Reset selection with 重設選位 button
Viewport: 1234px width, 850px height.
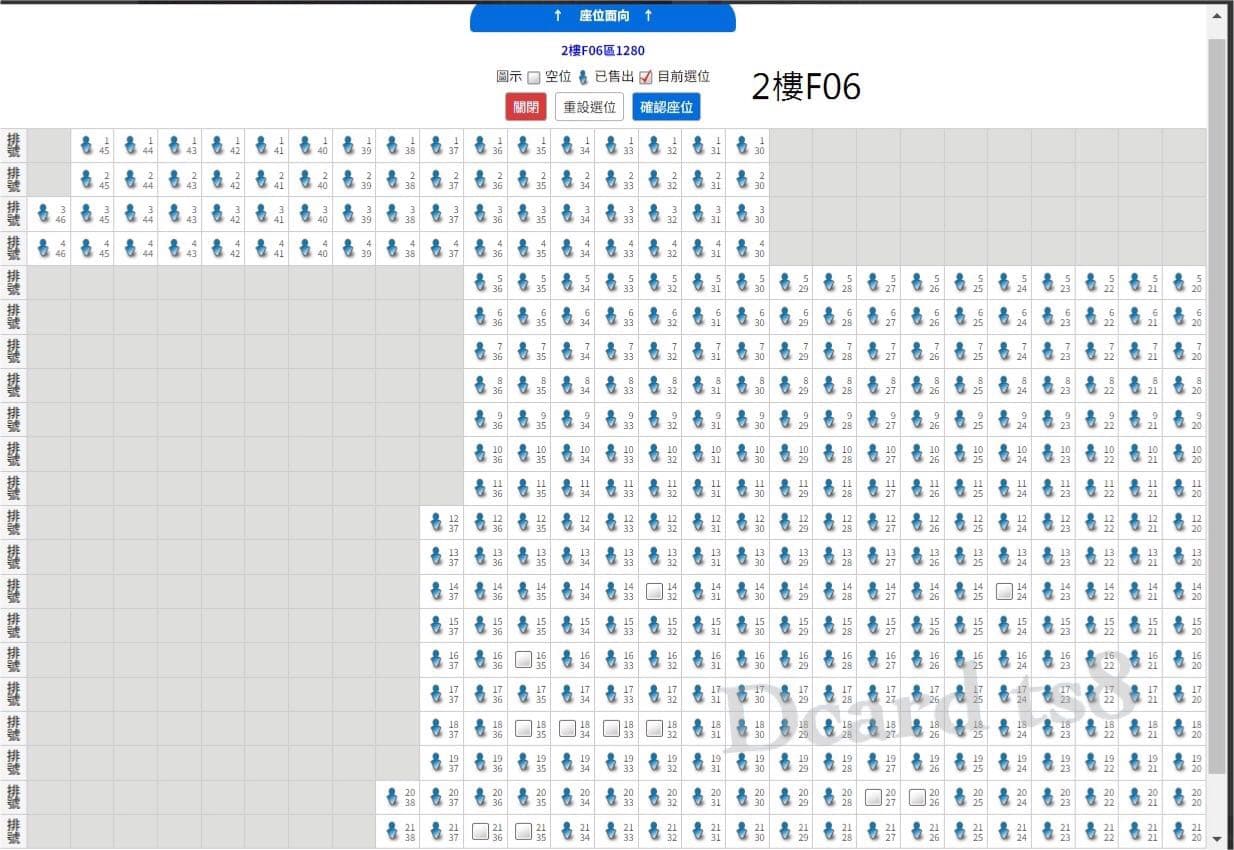(590, 107)
